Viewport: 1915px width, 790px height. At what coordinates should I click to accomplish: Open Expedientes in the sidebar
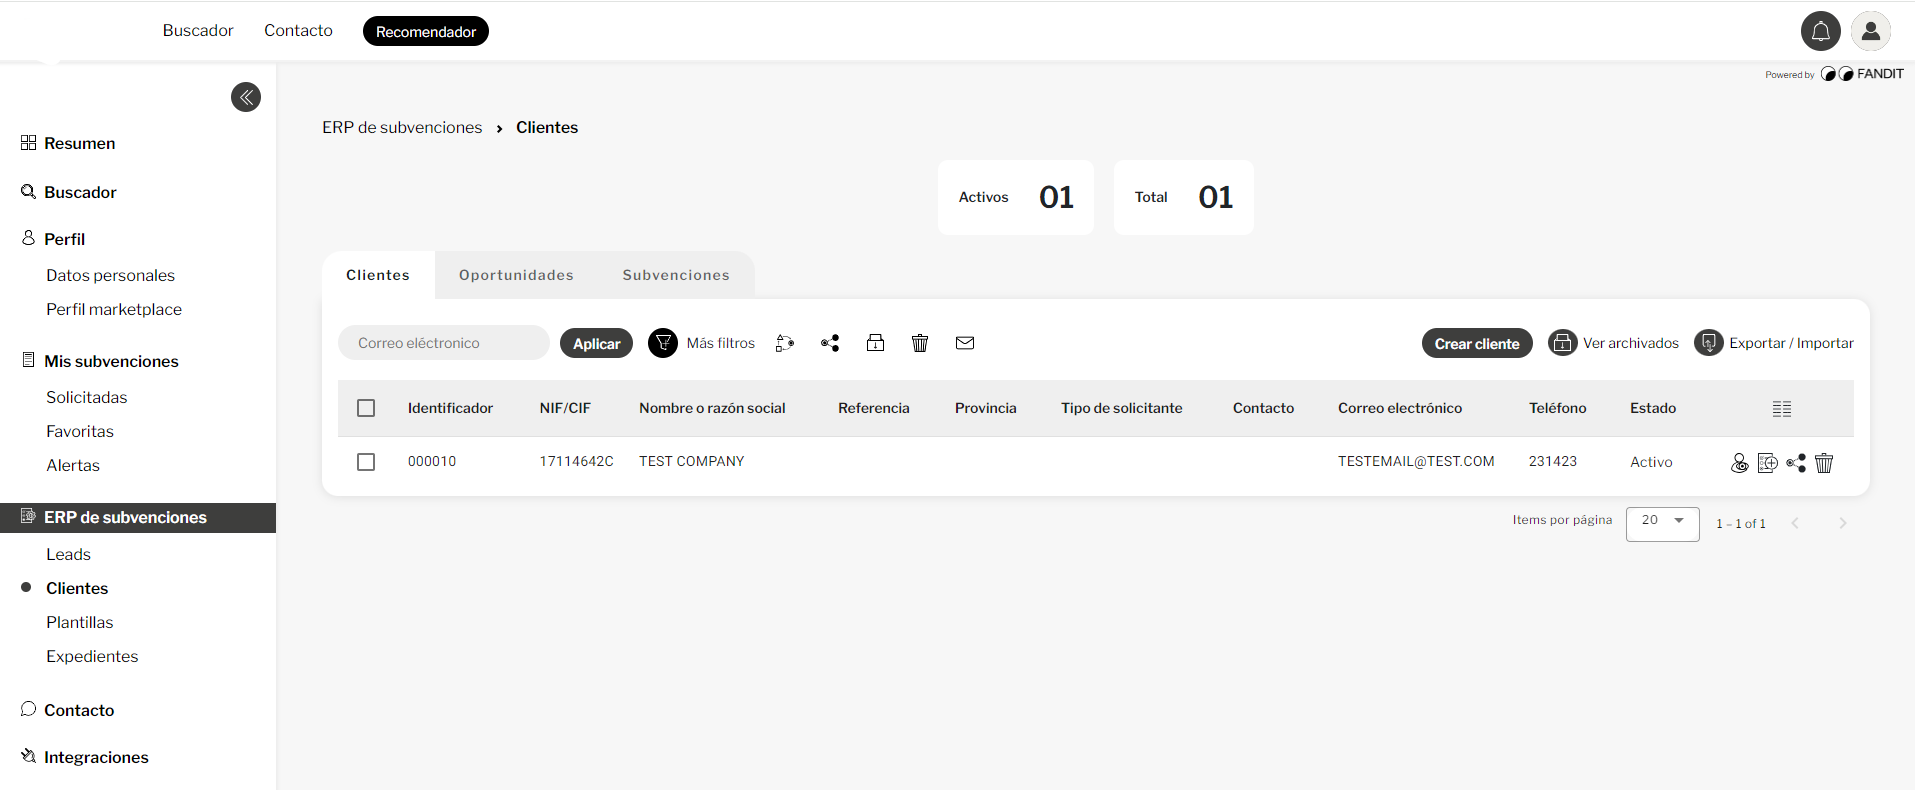(x=92, y=656)
